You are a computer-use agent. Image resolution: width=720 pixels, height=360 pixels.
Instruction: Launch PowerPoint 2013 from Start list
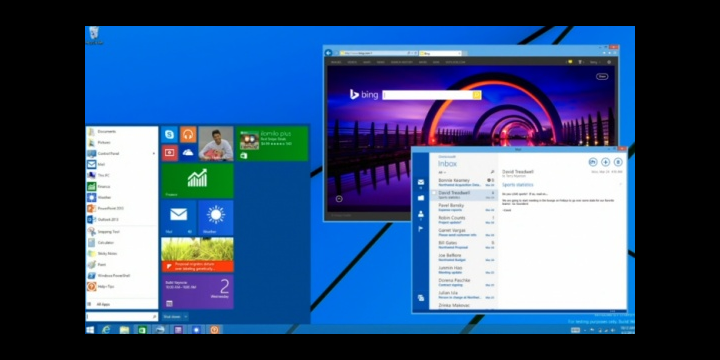[x=122, y=208]
